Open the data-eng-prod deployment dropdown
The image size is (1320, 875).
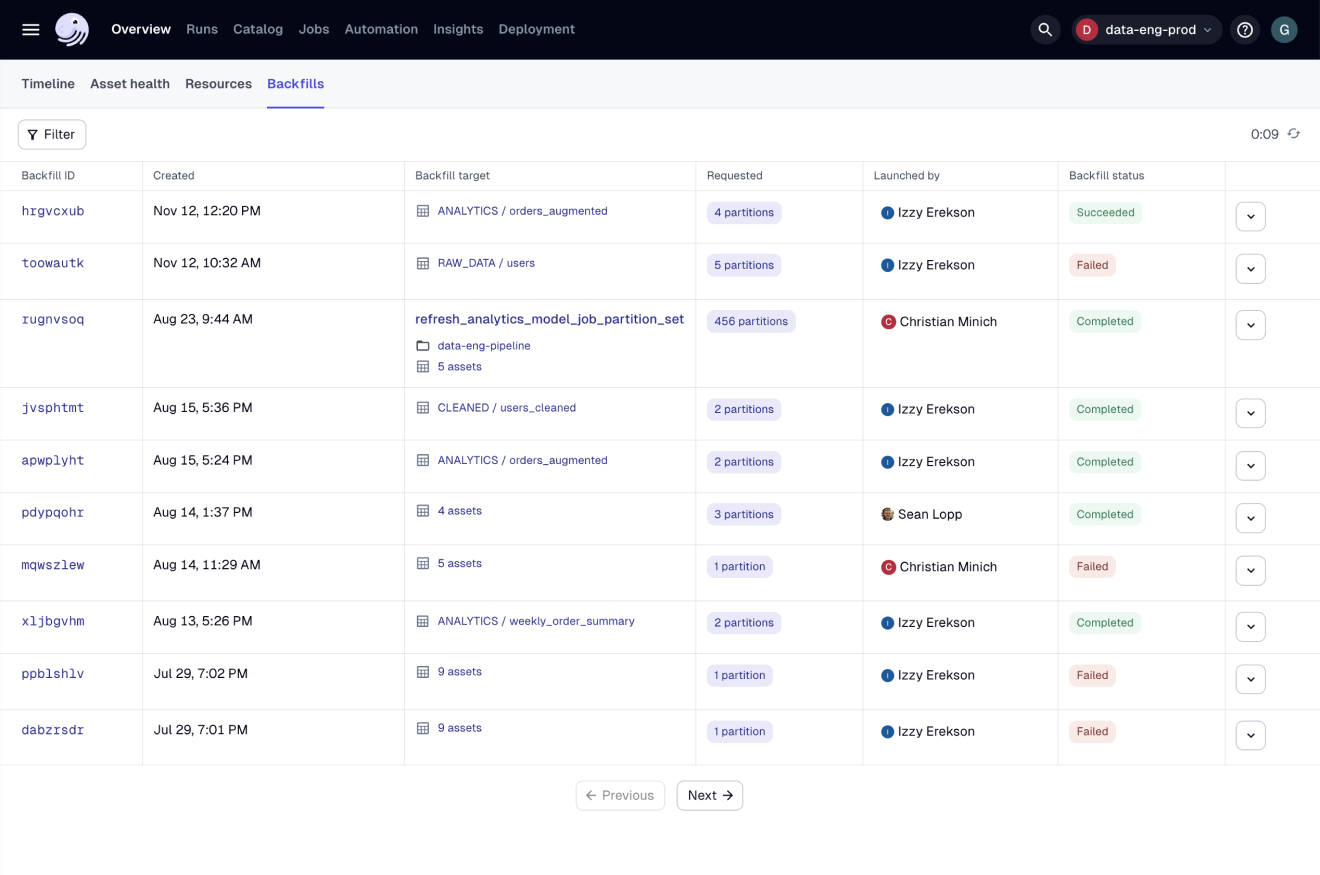point(1147,29)
